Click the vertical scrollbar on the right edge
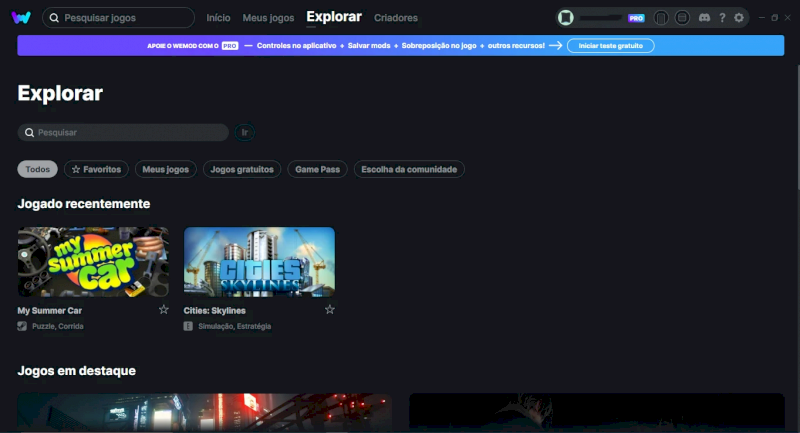 (x=798, y=128)
